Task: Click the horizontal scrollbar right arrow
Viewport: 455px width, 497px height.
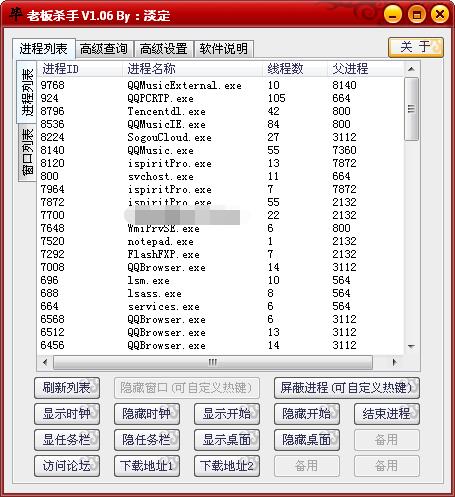Action: click(395, 362)
